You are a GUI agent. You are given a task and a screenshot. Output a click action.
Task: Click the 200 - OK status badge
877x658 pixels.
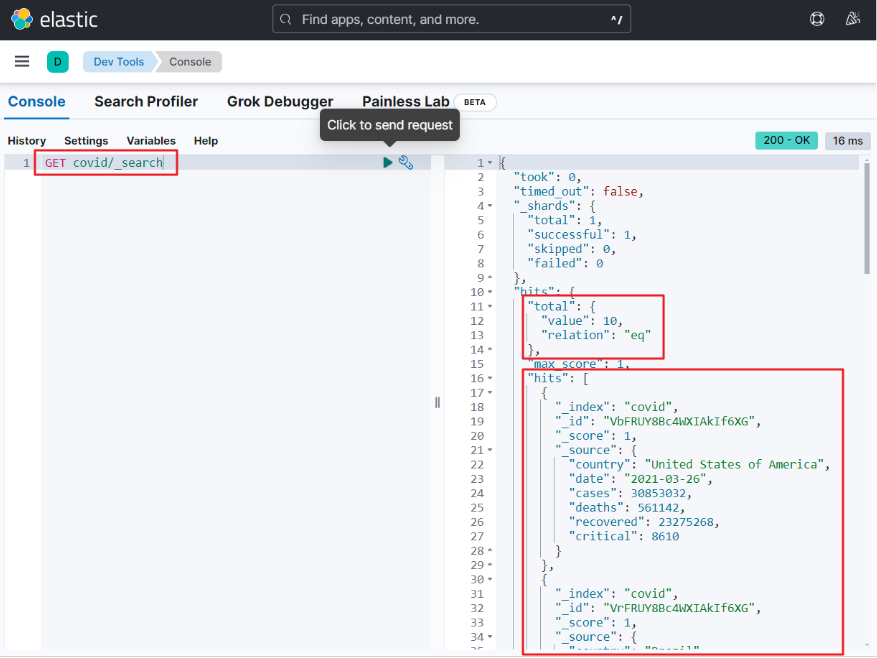pyautogui.click(x=786, y=140)
